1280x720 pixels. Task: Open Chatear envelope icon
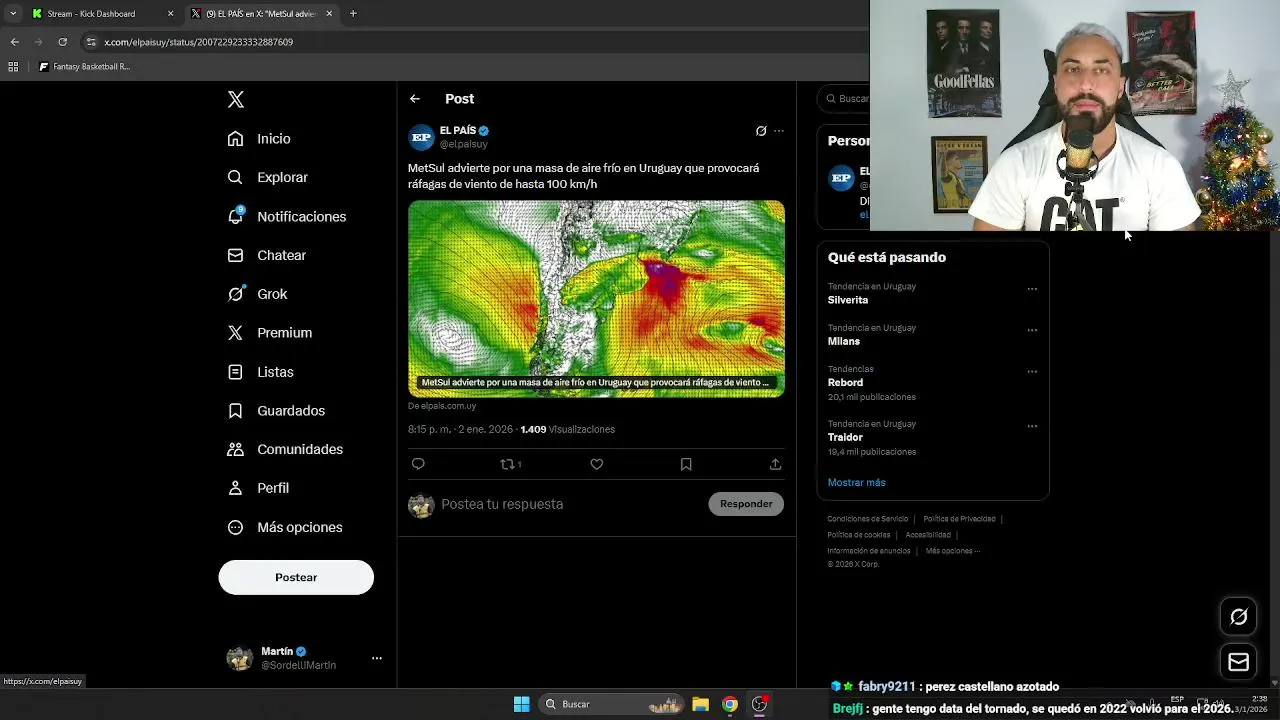(235, 255)
